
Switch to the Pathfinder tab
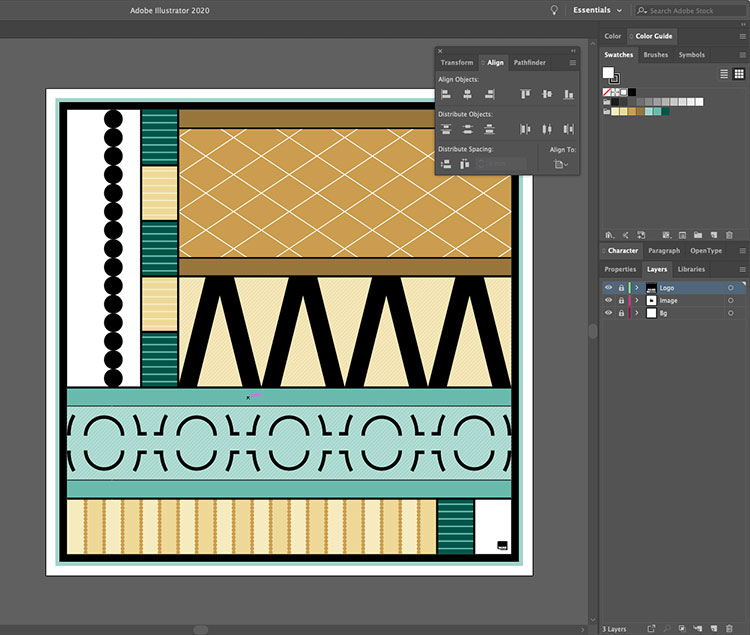coord(529,63)
